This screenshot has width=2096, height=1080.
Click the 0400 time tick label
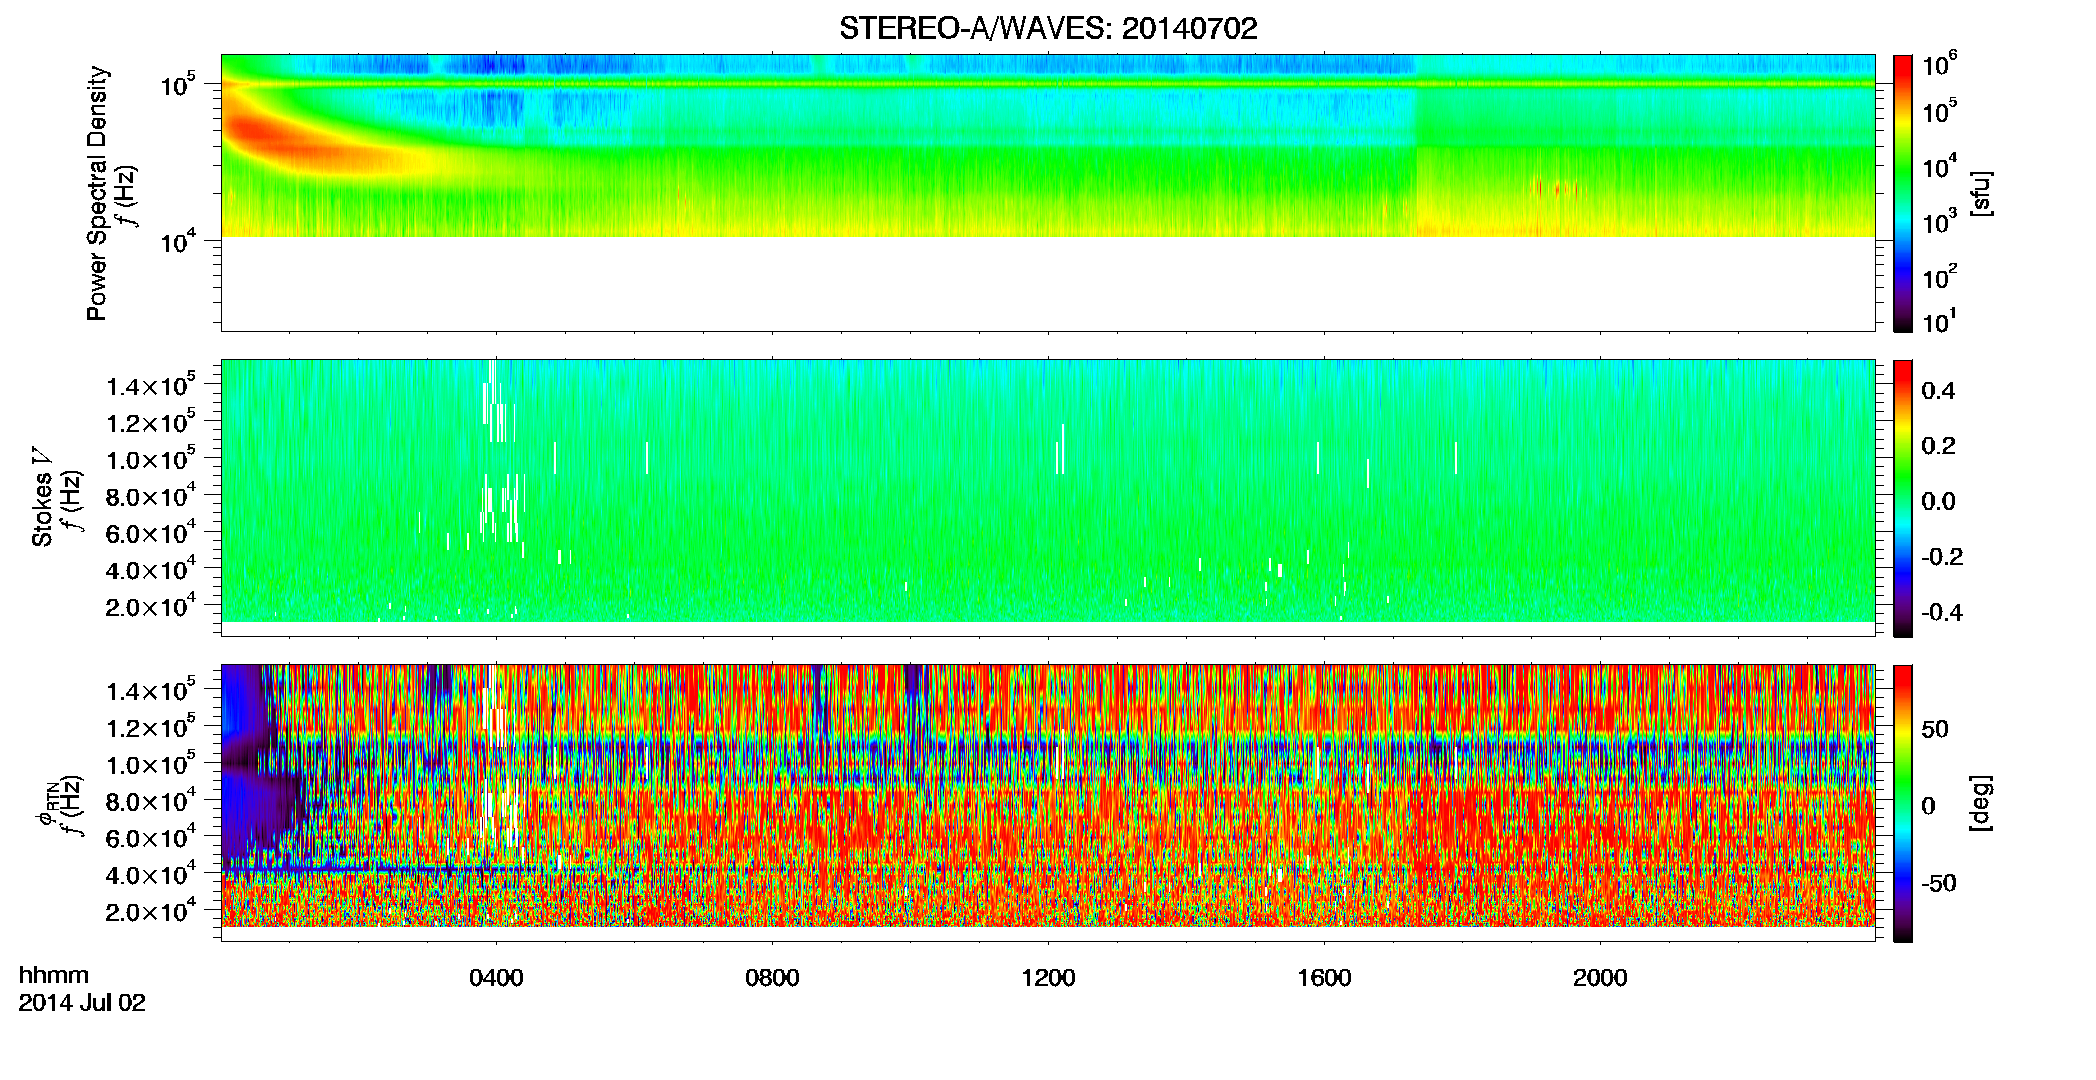pyautogui.click(x=496, y=978)
